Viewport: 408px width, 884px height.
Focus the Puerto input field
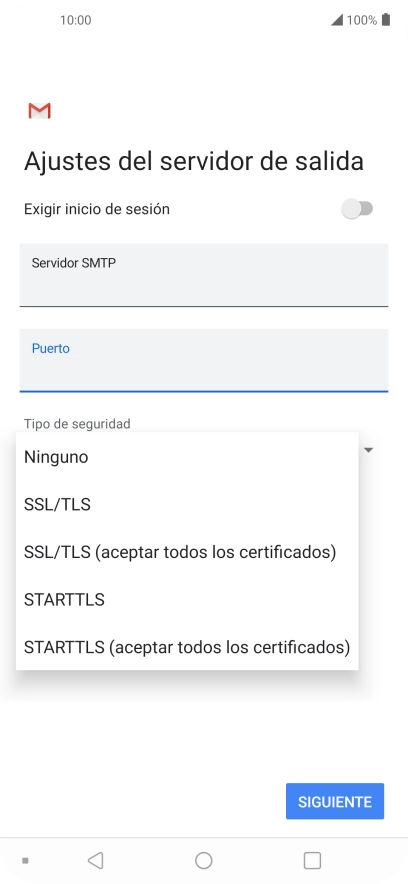click(204, 360)
